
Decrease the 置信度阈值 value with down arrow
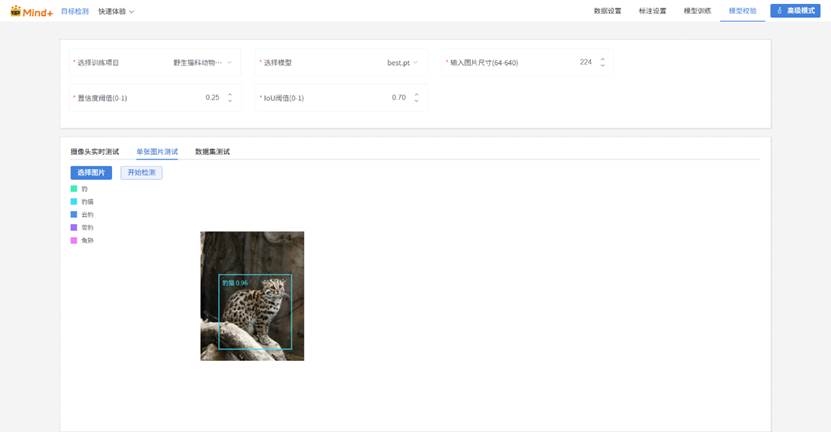coord(230,101)
